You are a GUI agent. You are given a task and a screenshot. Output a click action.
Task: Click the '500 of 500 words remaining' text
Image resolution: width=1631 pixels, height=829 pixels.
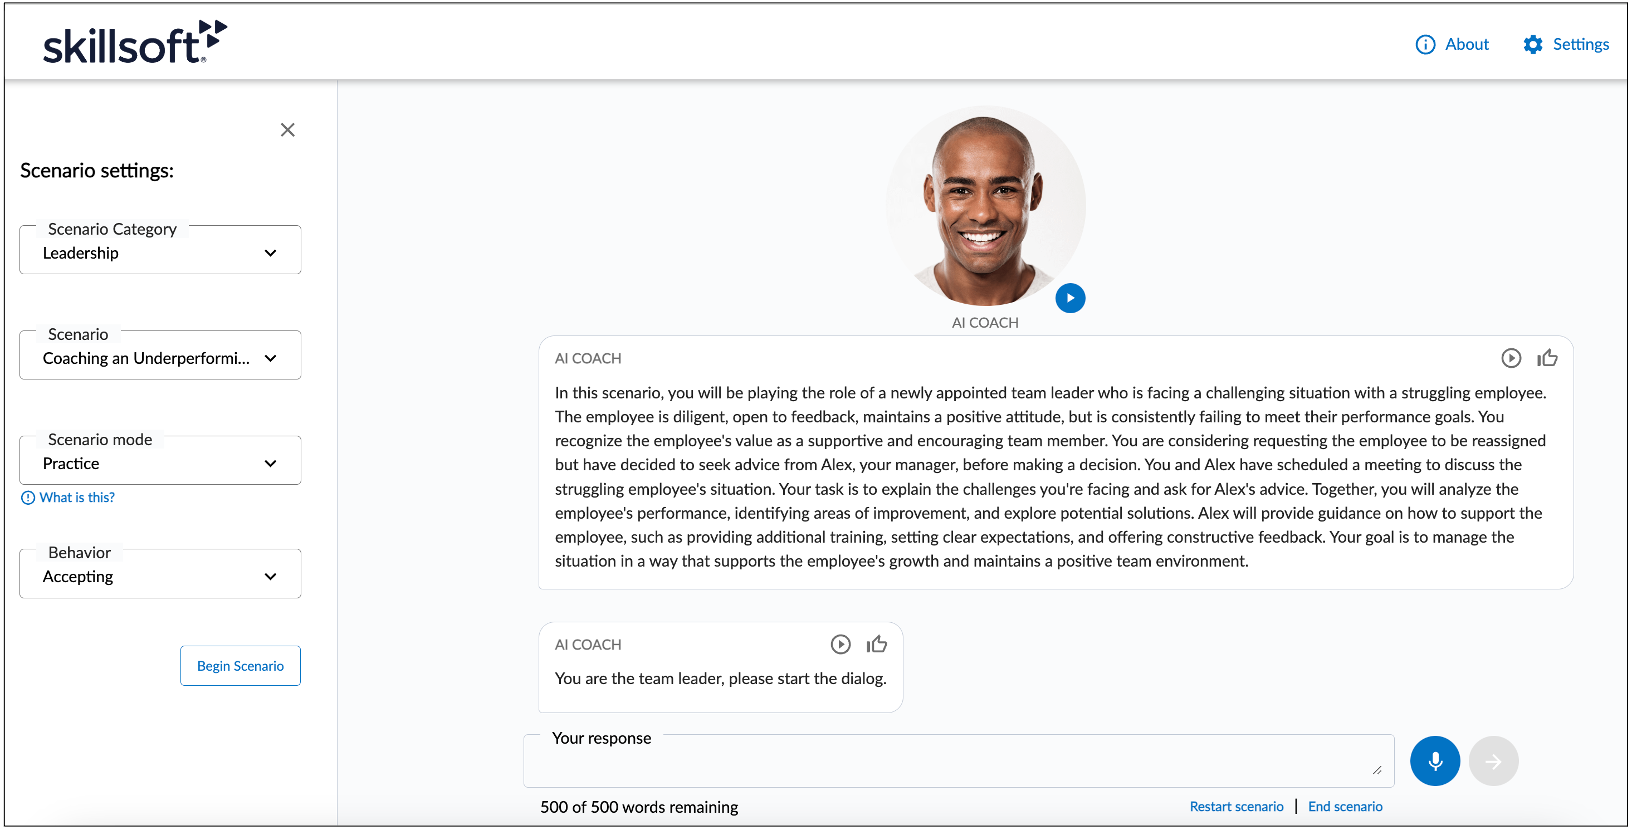pyautogui.click(x=639, y=807)
